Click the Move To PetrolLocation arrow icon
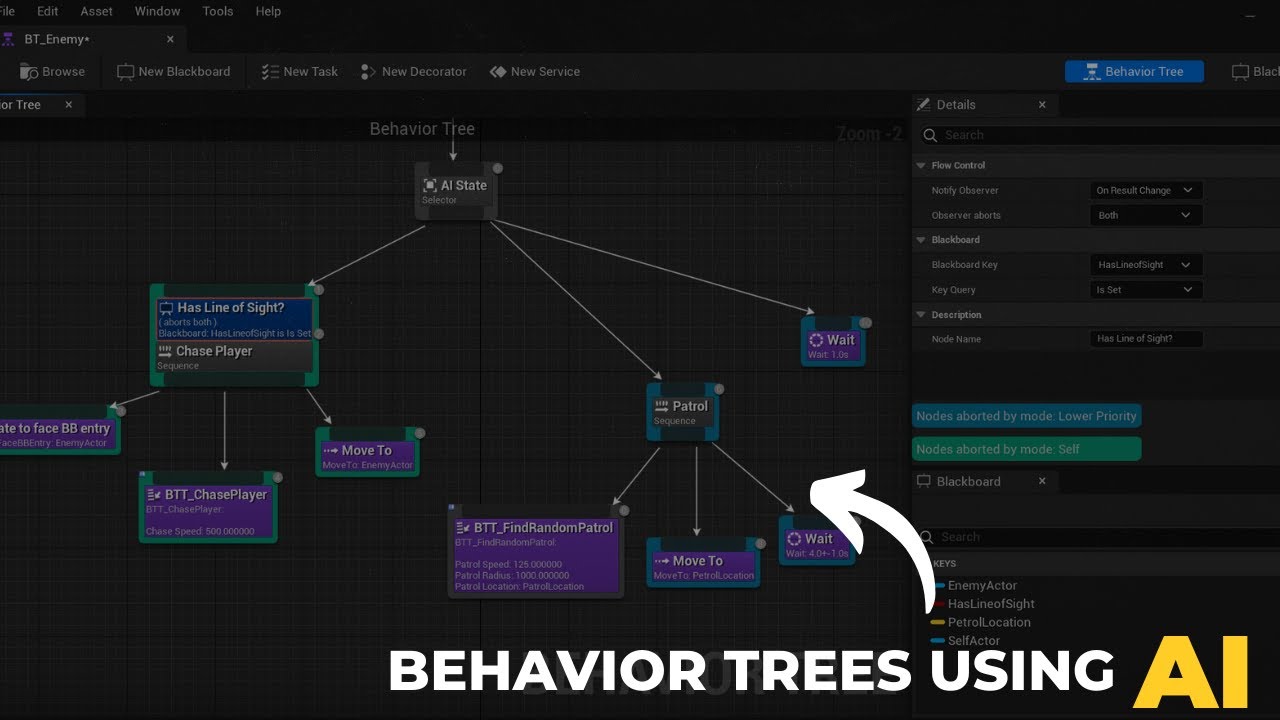 [661, 562]
